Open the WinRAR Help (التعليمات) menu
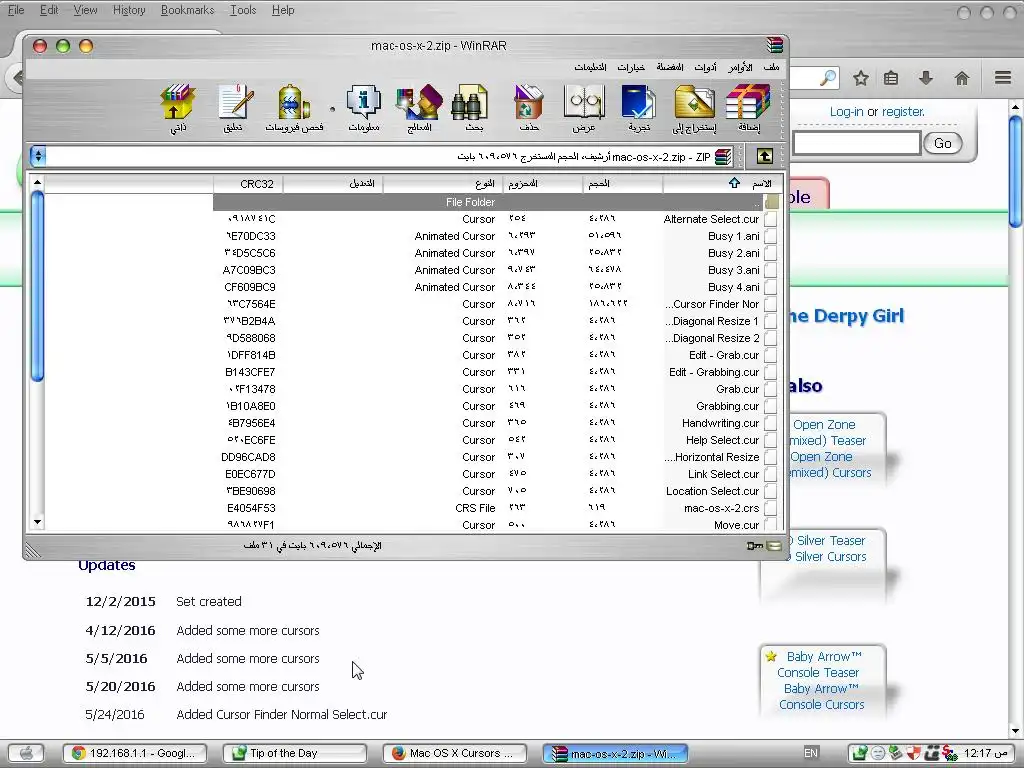Image resolution: width=1024 pixels, height=768 pixels. pyautogui.click(x=590, y=67)
